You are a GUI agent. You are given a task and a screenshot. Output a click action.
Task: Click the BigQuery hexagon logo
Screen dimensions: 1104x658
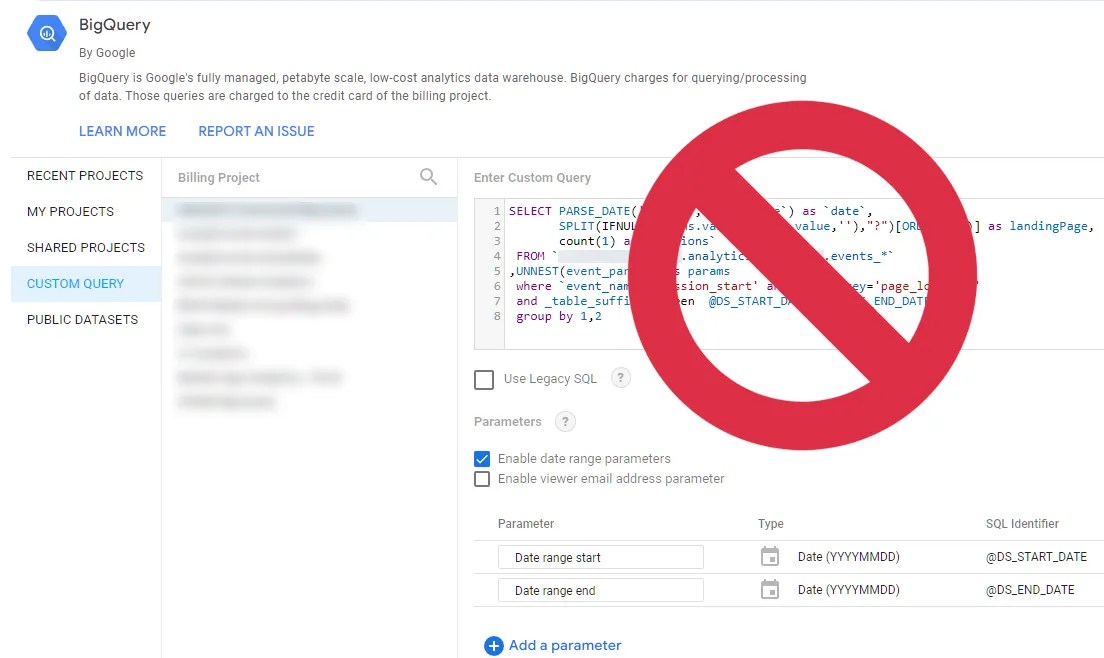(46, 33)
